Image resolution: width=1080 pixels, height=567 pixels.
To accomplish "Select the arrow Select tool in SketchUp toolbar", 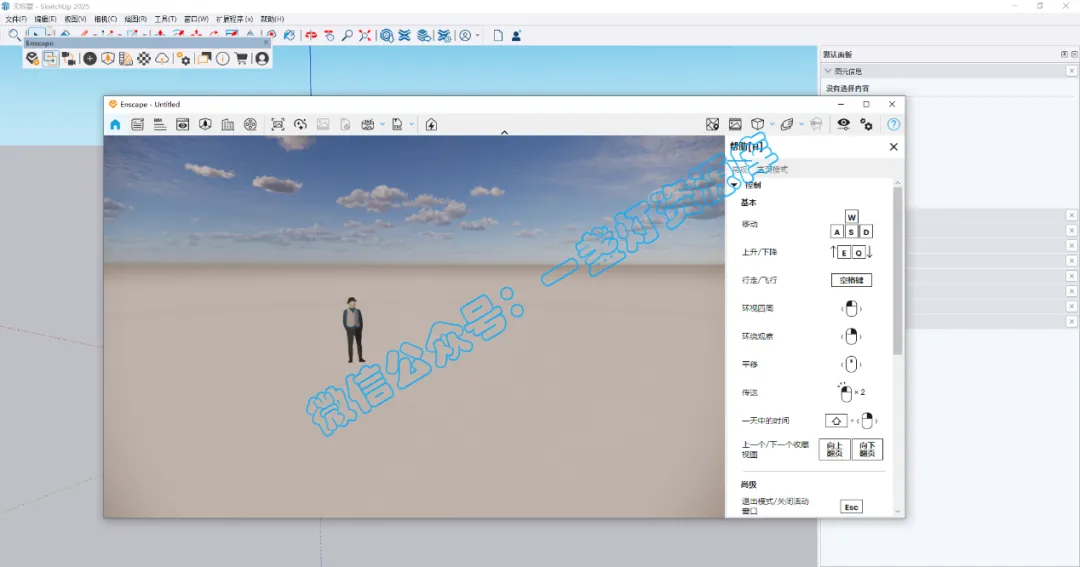I will tap(36, 33).
